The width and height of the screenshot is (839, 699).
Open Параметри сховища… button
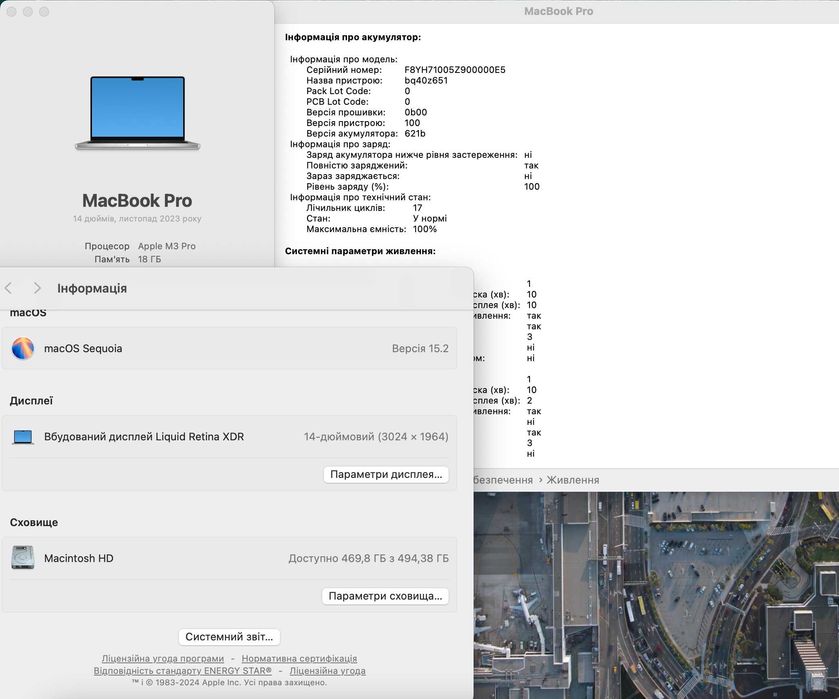tap(385, 596)
